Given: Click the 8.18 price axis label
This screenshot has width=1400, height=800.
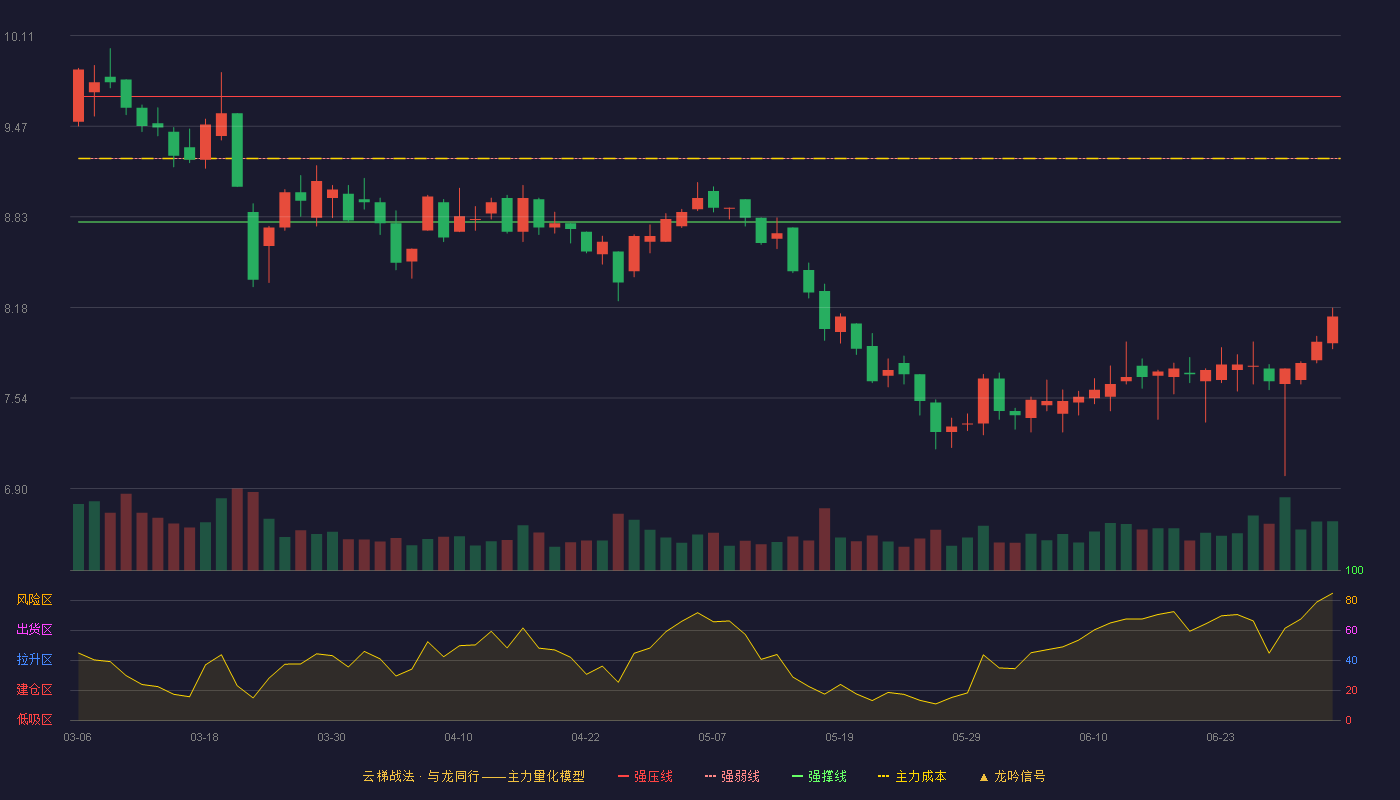Looking at the screenshot, I should coord(18,309).
